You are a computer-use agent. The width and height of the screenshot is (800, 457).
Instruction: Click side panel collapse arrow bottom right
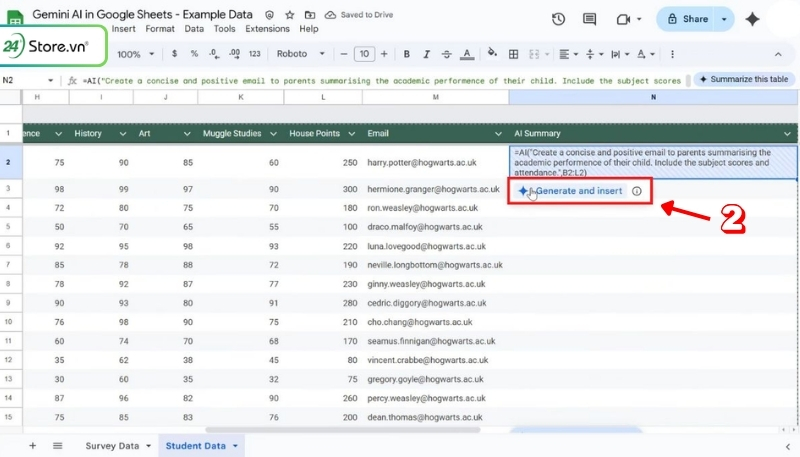(788, 446)
